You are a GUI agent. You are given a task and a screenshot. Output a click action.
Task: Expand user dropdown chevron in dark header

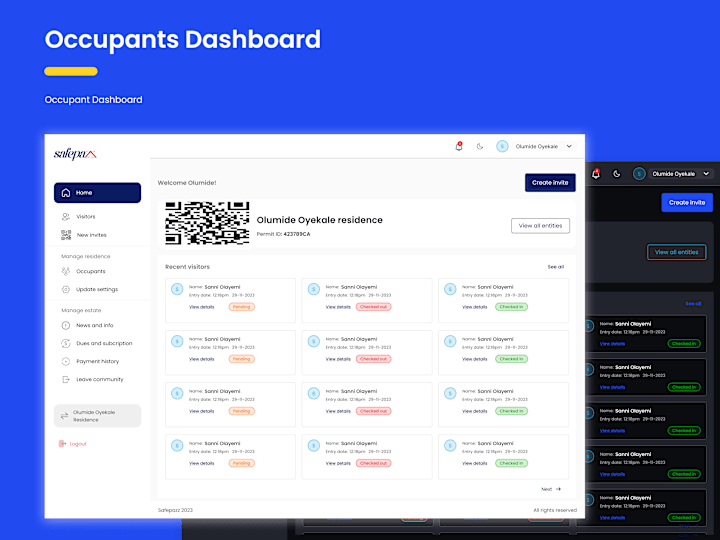(x=706, y=174)
